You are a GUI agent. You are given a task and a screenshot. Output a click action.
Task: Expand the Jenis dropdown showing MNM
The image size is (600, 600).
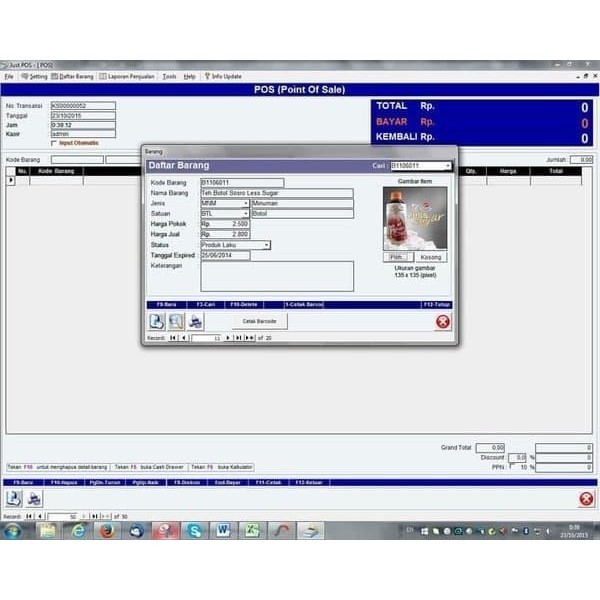click(x=246, y=203)
